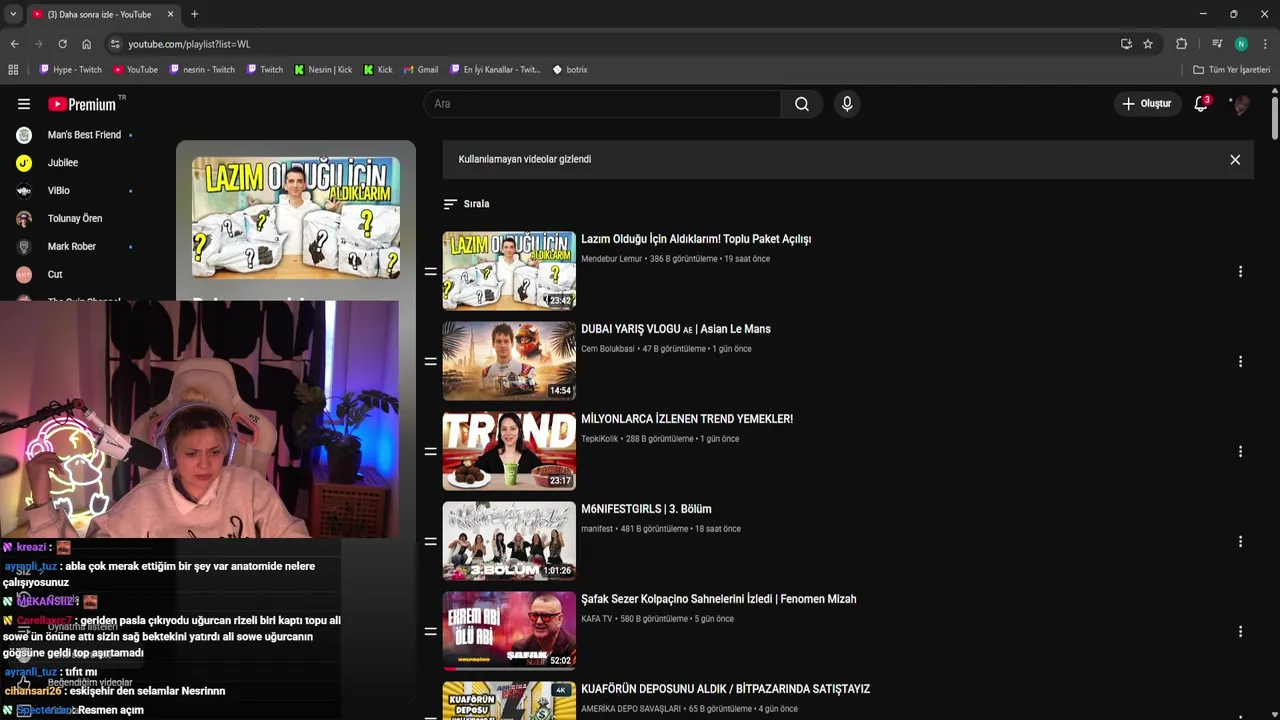This screenshot has height=720, width=1280.
Task: Open the apps grid in bookmarks bar
Action: 13,70
